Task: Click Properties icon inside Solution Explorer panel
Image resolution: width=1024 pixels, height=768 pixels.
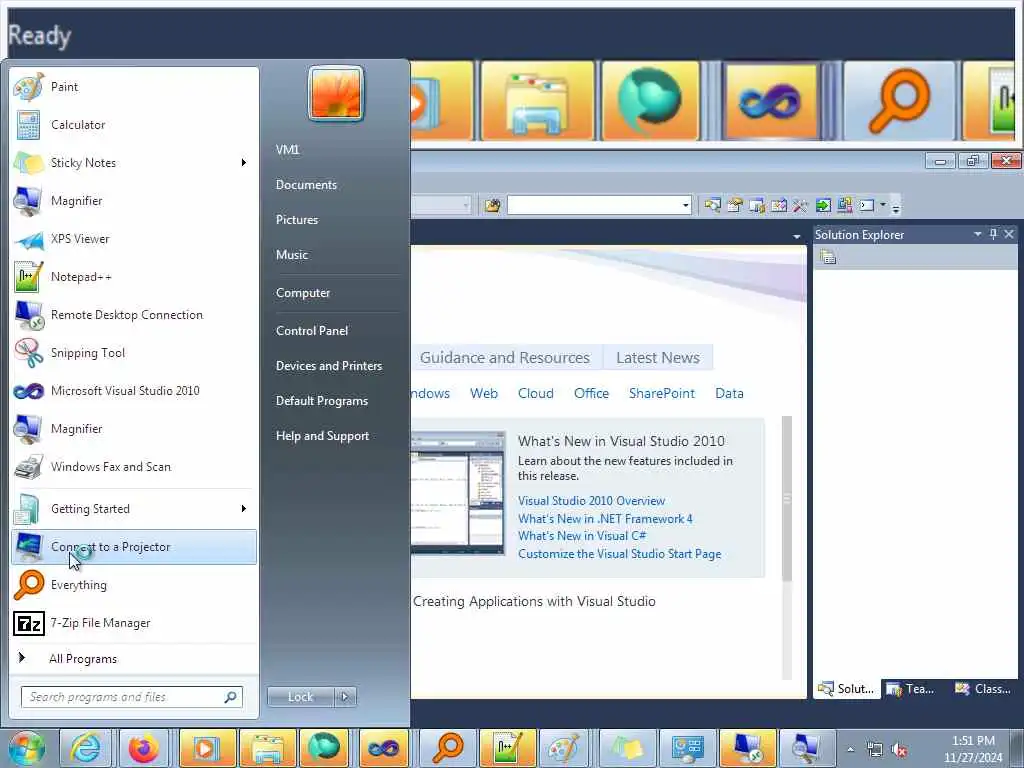Action: point(828,257)
